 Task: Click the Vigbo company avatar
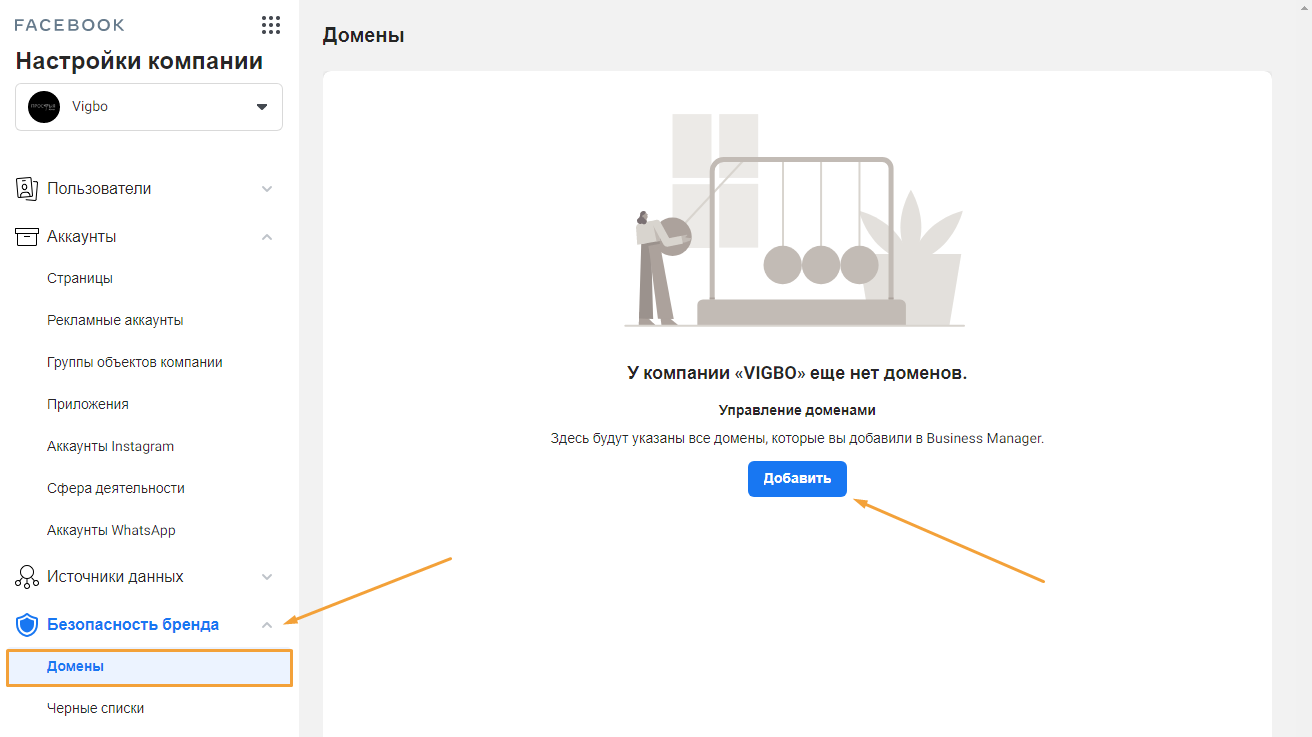click(44, 107)
